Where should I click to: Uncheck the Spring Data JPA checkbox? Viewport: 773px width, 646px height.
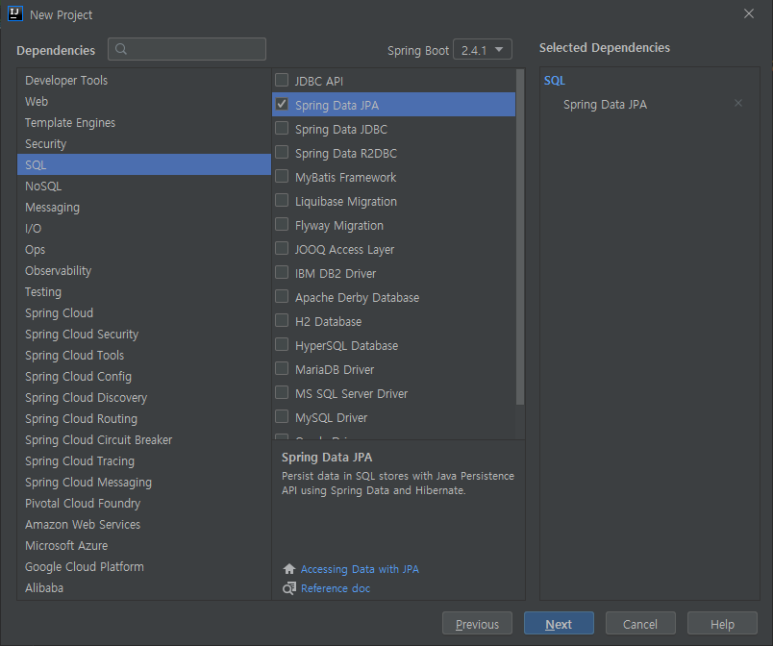pyautogui.click(x=281, y=104)
